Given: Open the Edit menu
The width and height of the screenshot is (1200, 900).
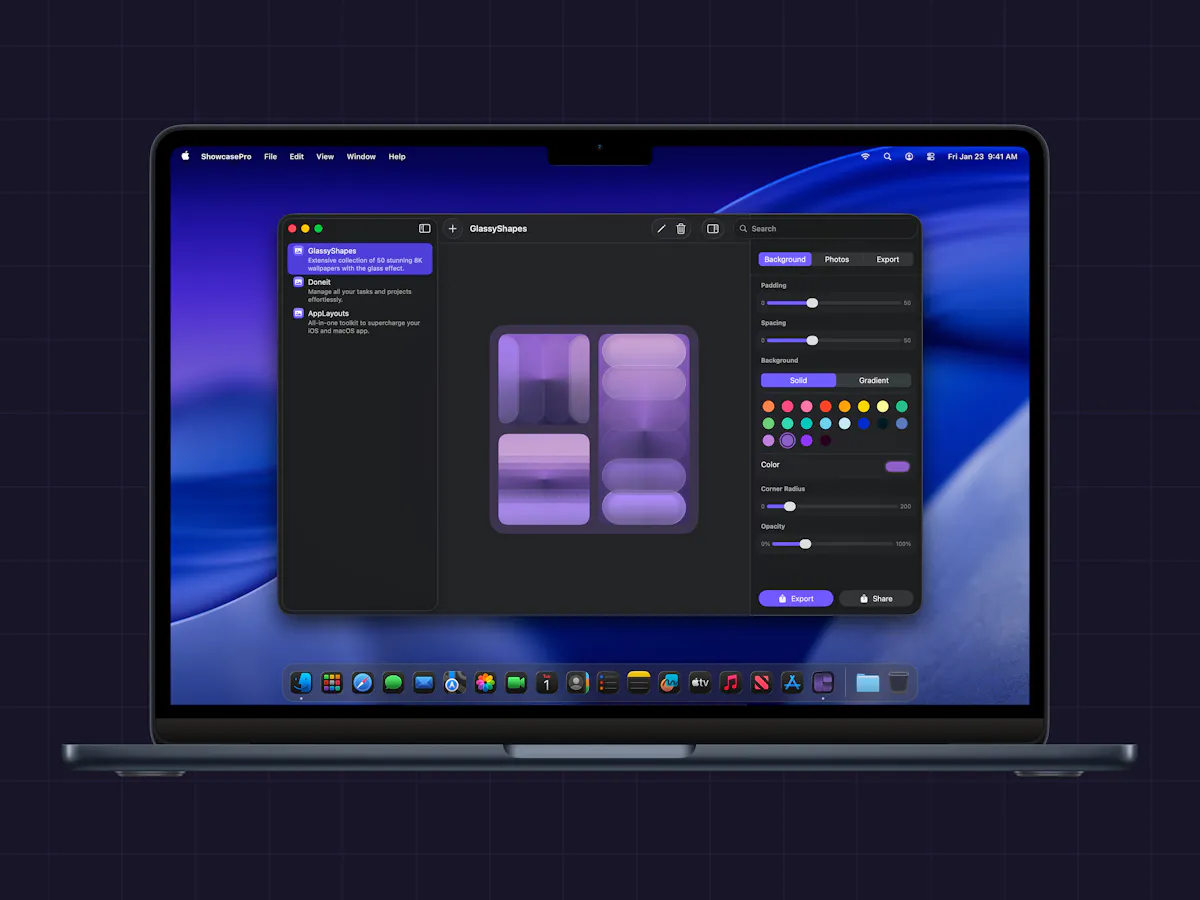Looking at the screenshot, I should tap(297, 157).
